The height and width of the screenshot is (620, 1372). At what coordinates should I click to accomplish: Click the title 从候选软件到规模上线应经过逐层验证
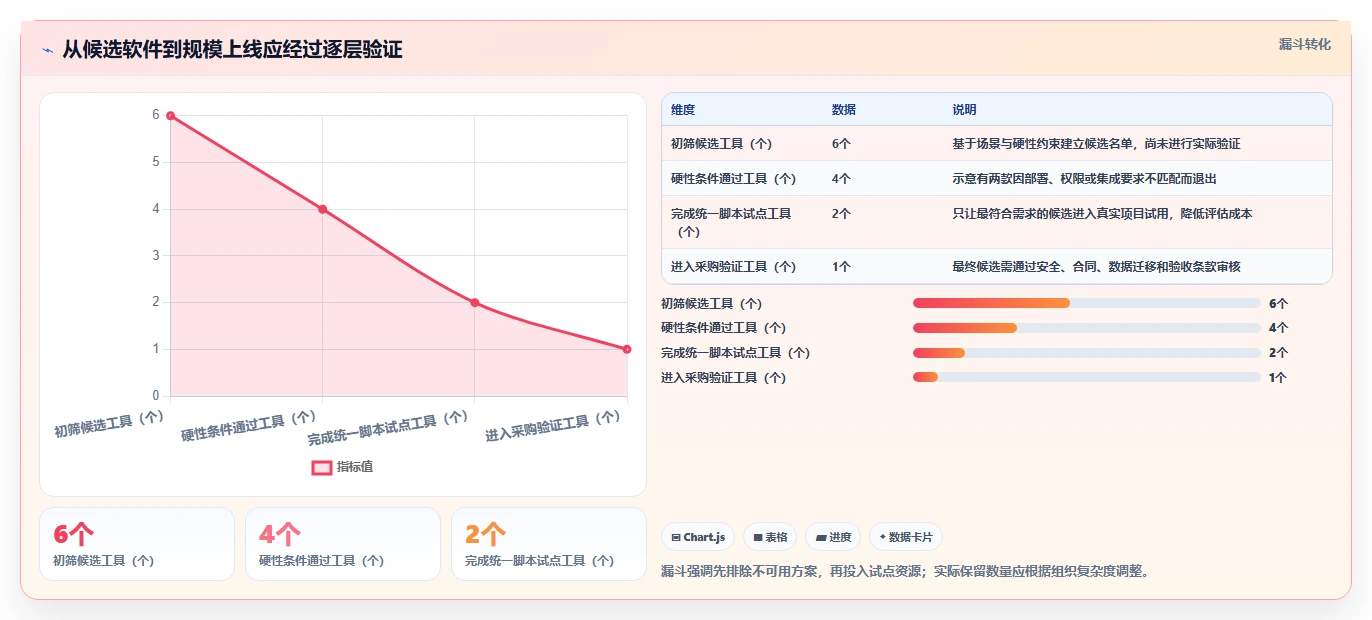click(232, 50)
